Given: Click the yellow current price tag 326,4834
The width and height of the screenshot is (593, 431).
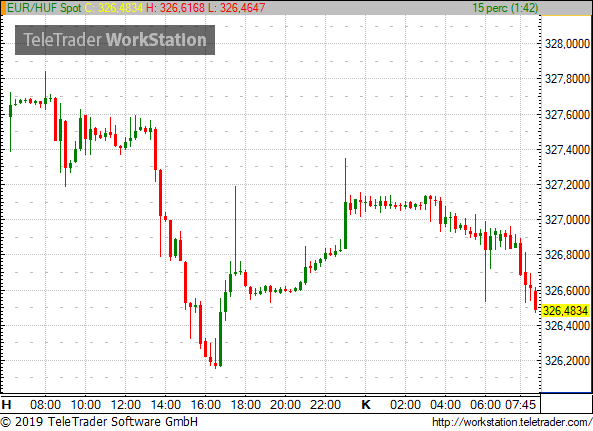Looking at the screenshot, I should [565, 311].
